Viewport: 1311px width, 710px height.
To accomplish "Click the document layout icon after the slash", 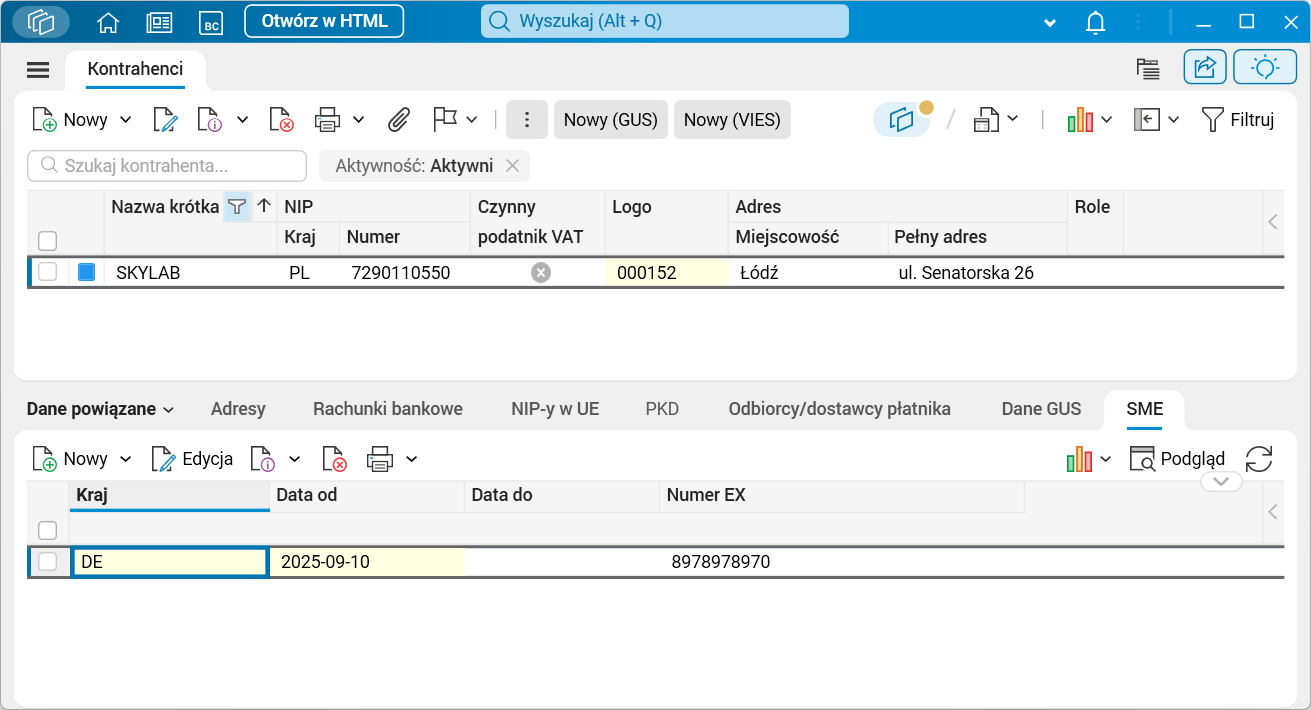I will (987, 120).
